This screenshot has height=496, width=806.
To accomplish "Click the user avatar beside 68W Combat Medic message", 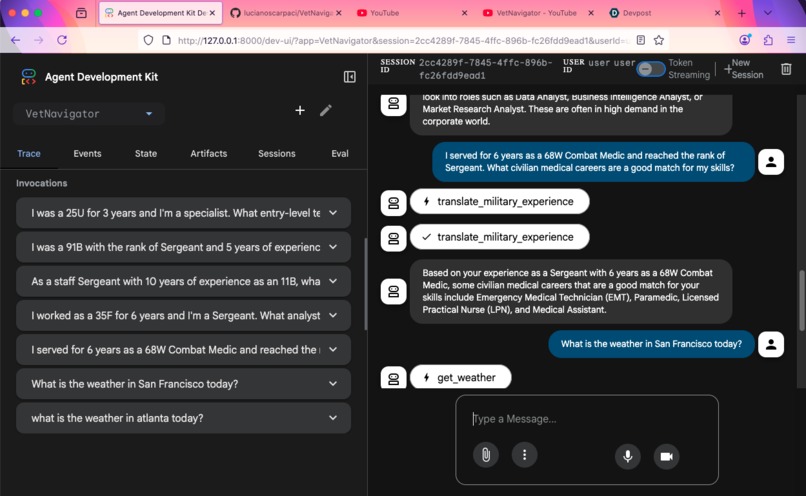I will [x=771, y=162].
